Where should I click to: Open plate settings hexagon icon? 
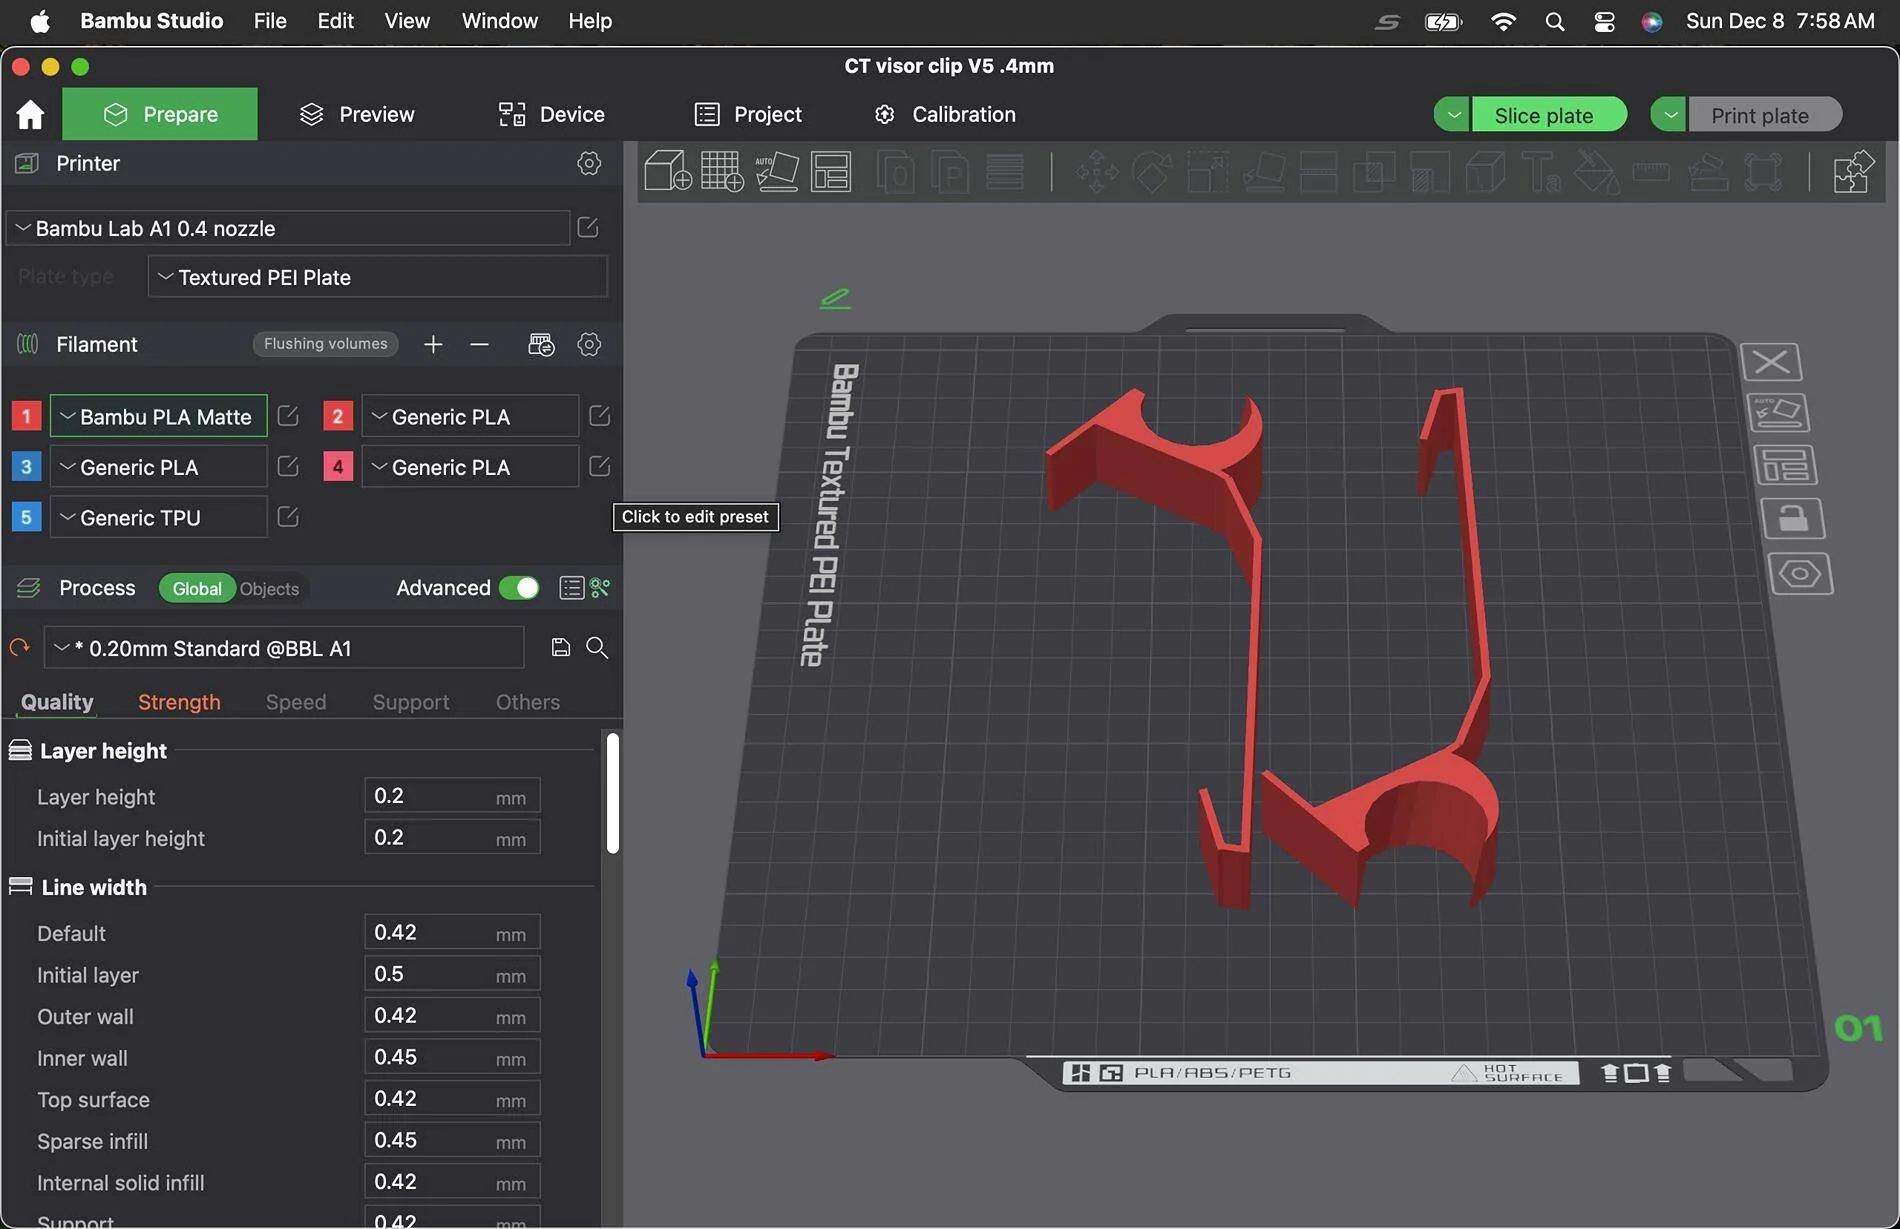tap(1800, 574)
